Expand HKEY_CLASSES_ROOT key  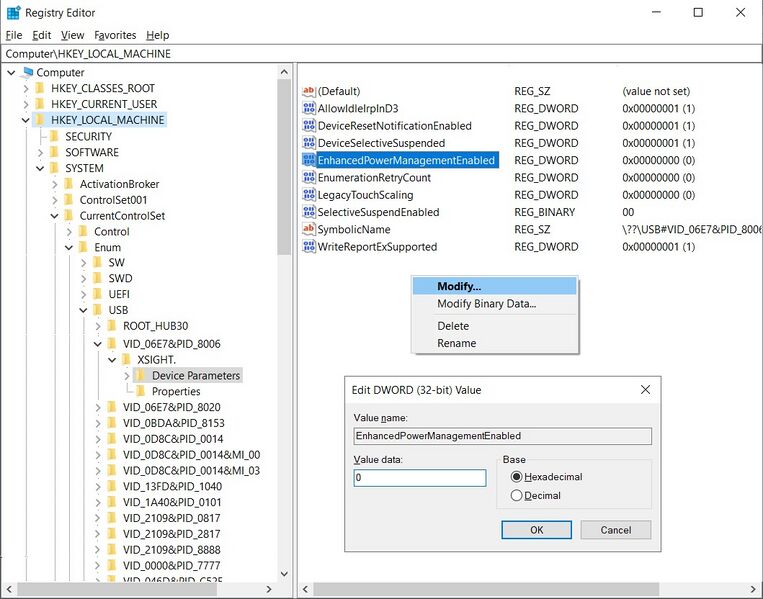click(26, 89)
